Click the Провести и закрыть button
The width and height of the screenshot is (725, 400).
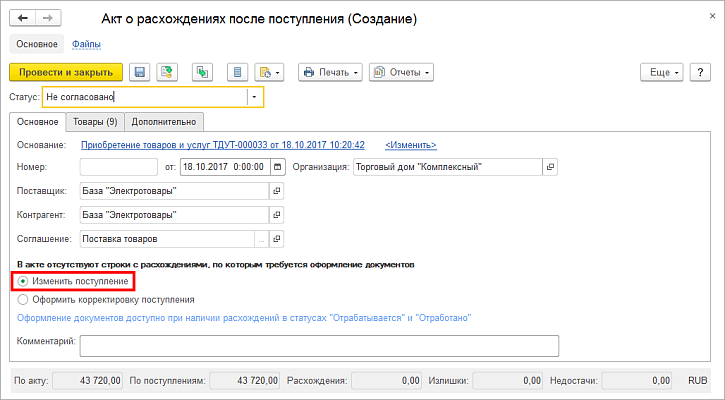[65, 72]
